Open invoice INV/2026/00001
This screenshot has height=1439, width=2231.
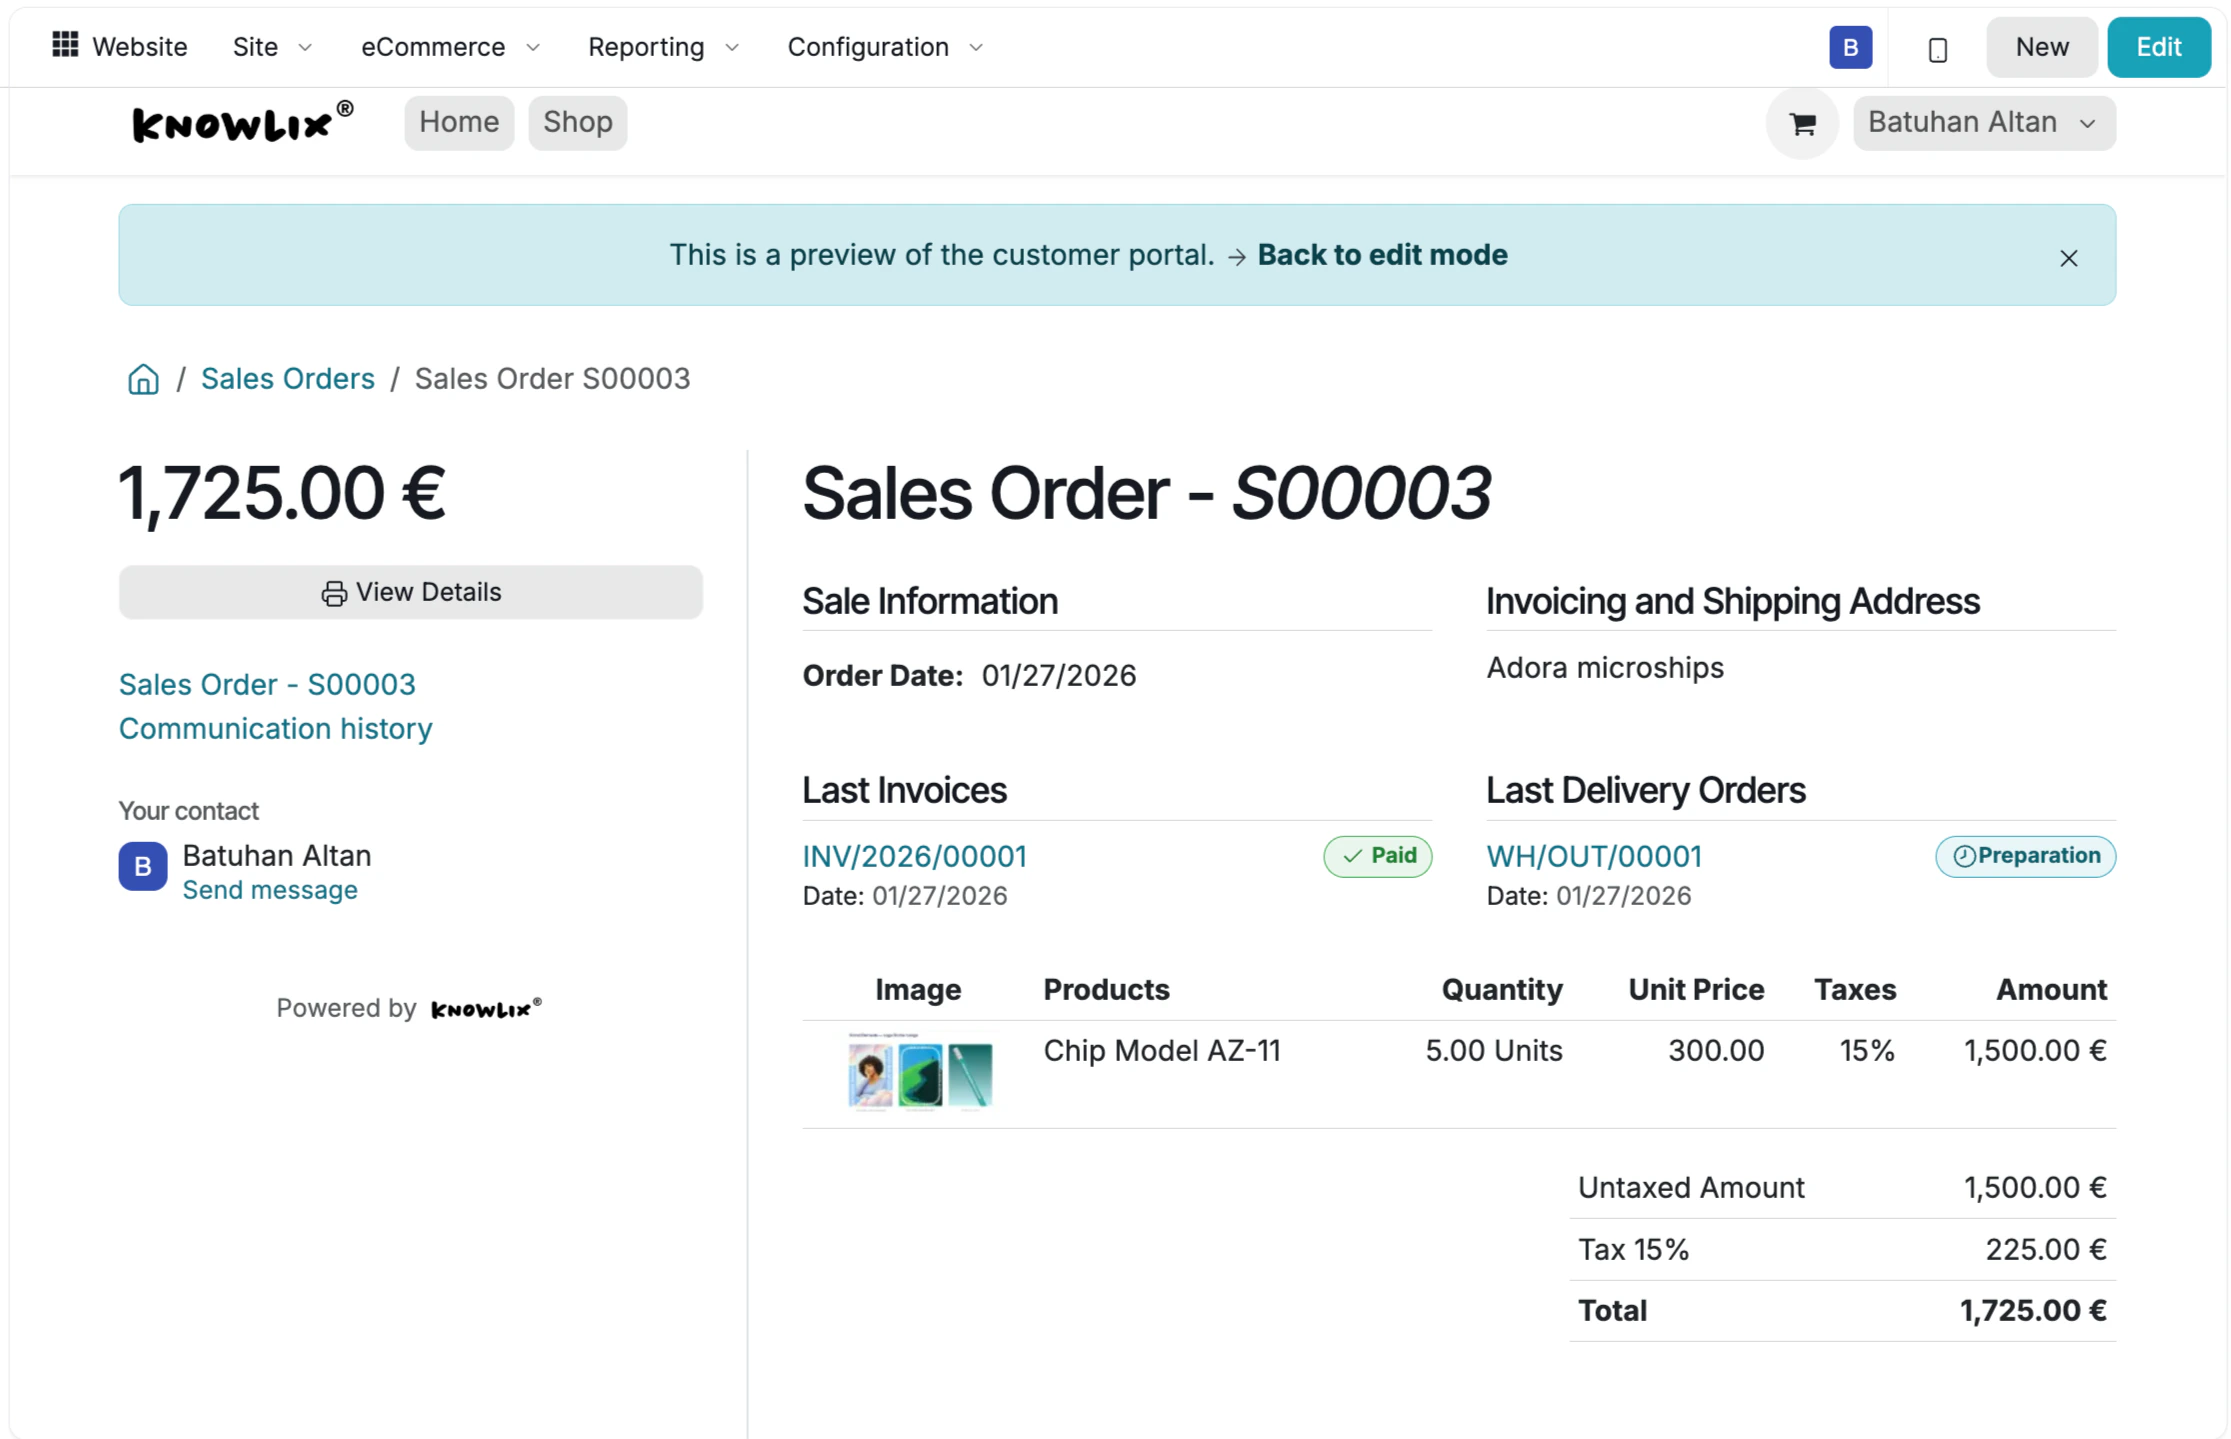[x=913, y=856]
